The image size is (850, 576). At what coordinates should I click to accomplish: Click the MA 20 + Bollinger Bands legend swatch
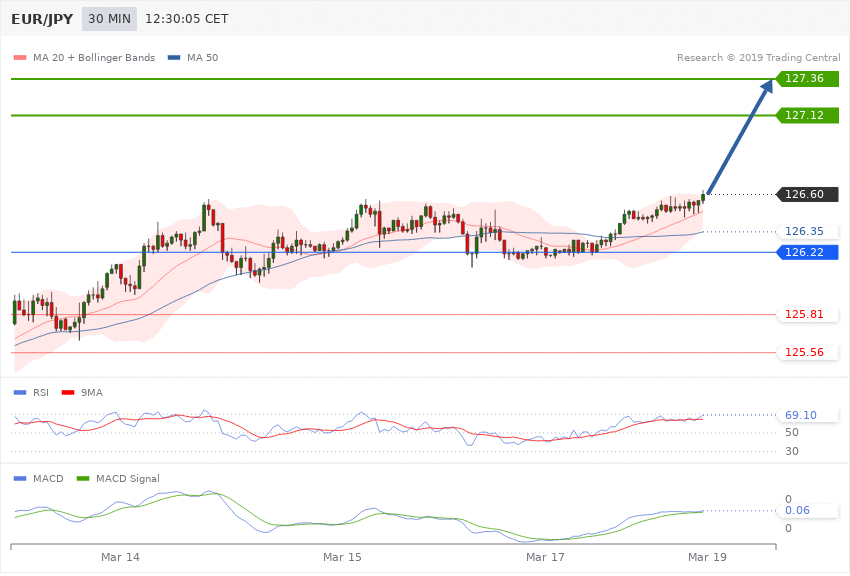[20, 57]
